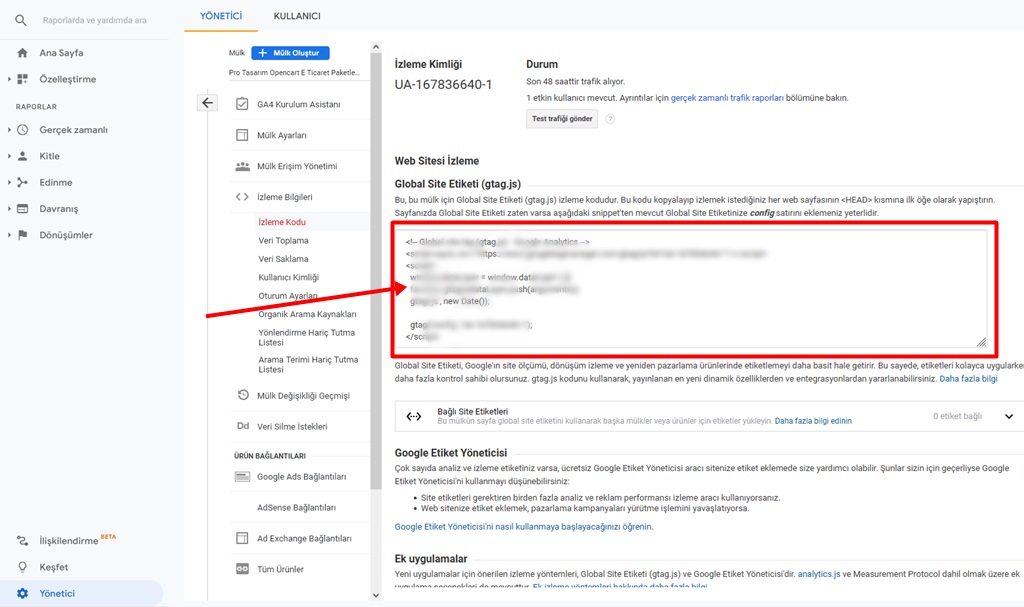This screenshot has width=1024, height=607.
Task: Click the help question mark icon
Action: pyautogui.click(x=610, y=119)
